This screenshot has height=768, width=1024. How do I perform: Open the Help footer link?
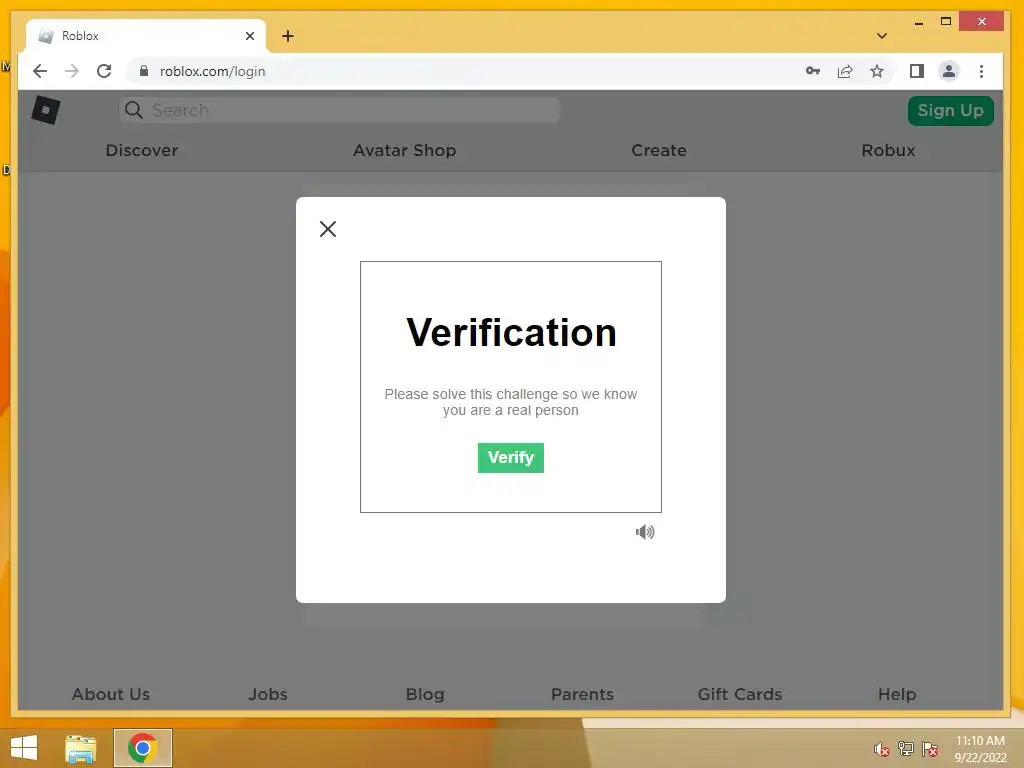pos(897,694)
